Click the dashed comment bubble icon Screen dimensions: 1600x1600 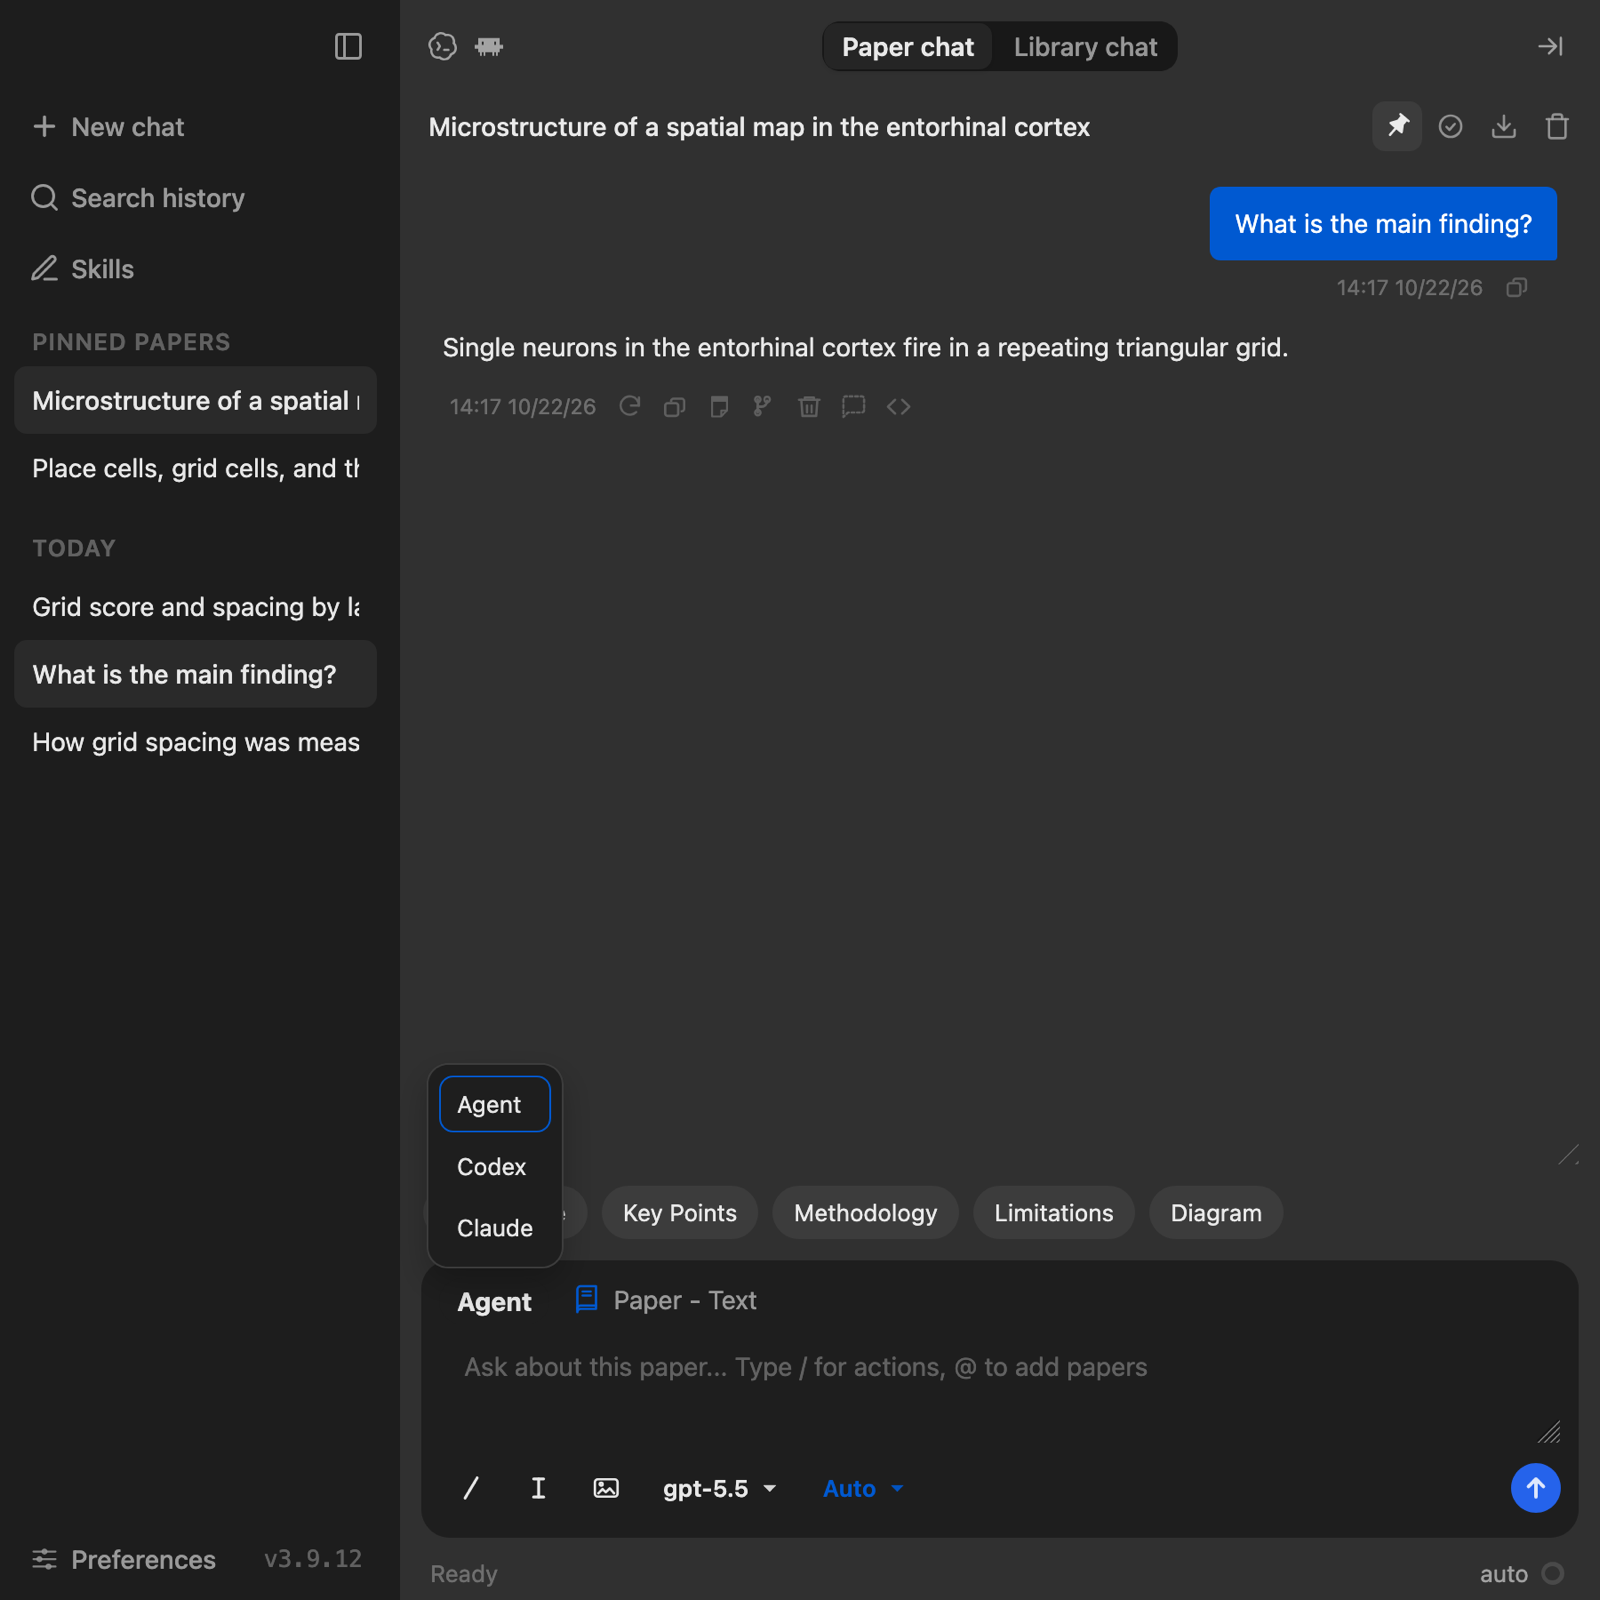[853, 406]
